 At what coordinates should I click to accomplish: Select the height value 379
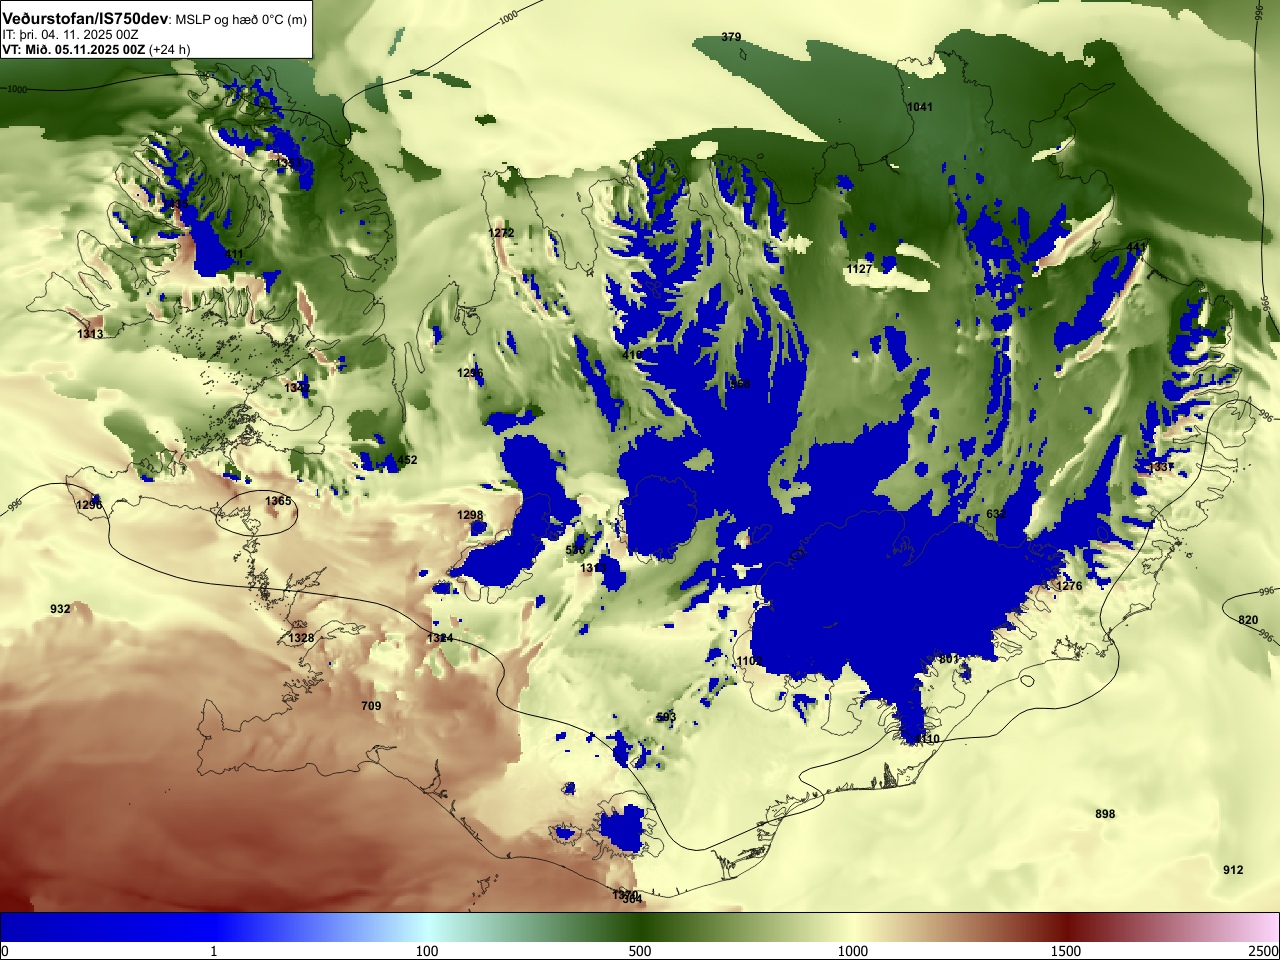pyautogui.click(x=731, y=37)
